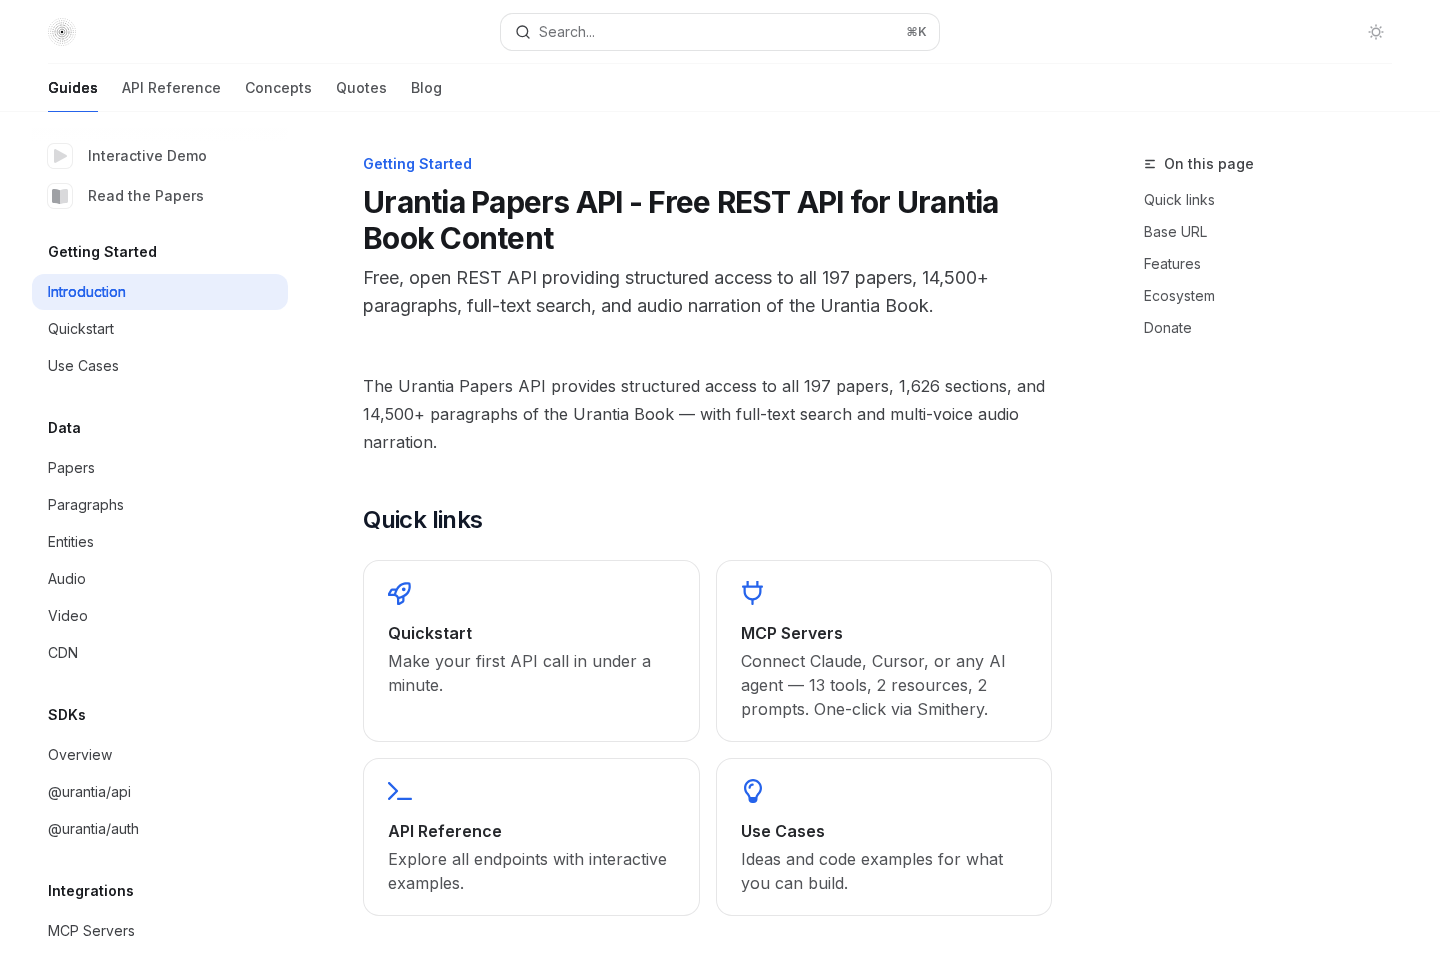This screenshot has height=960, width=1440.
Task: Open the Quotes tab
Action: (x=361, y=88)
